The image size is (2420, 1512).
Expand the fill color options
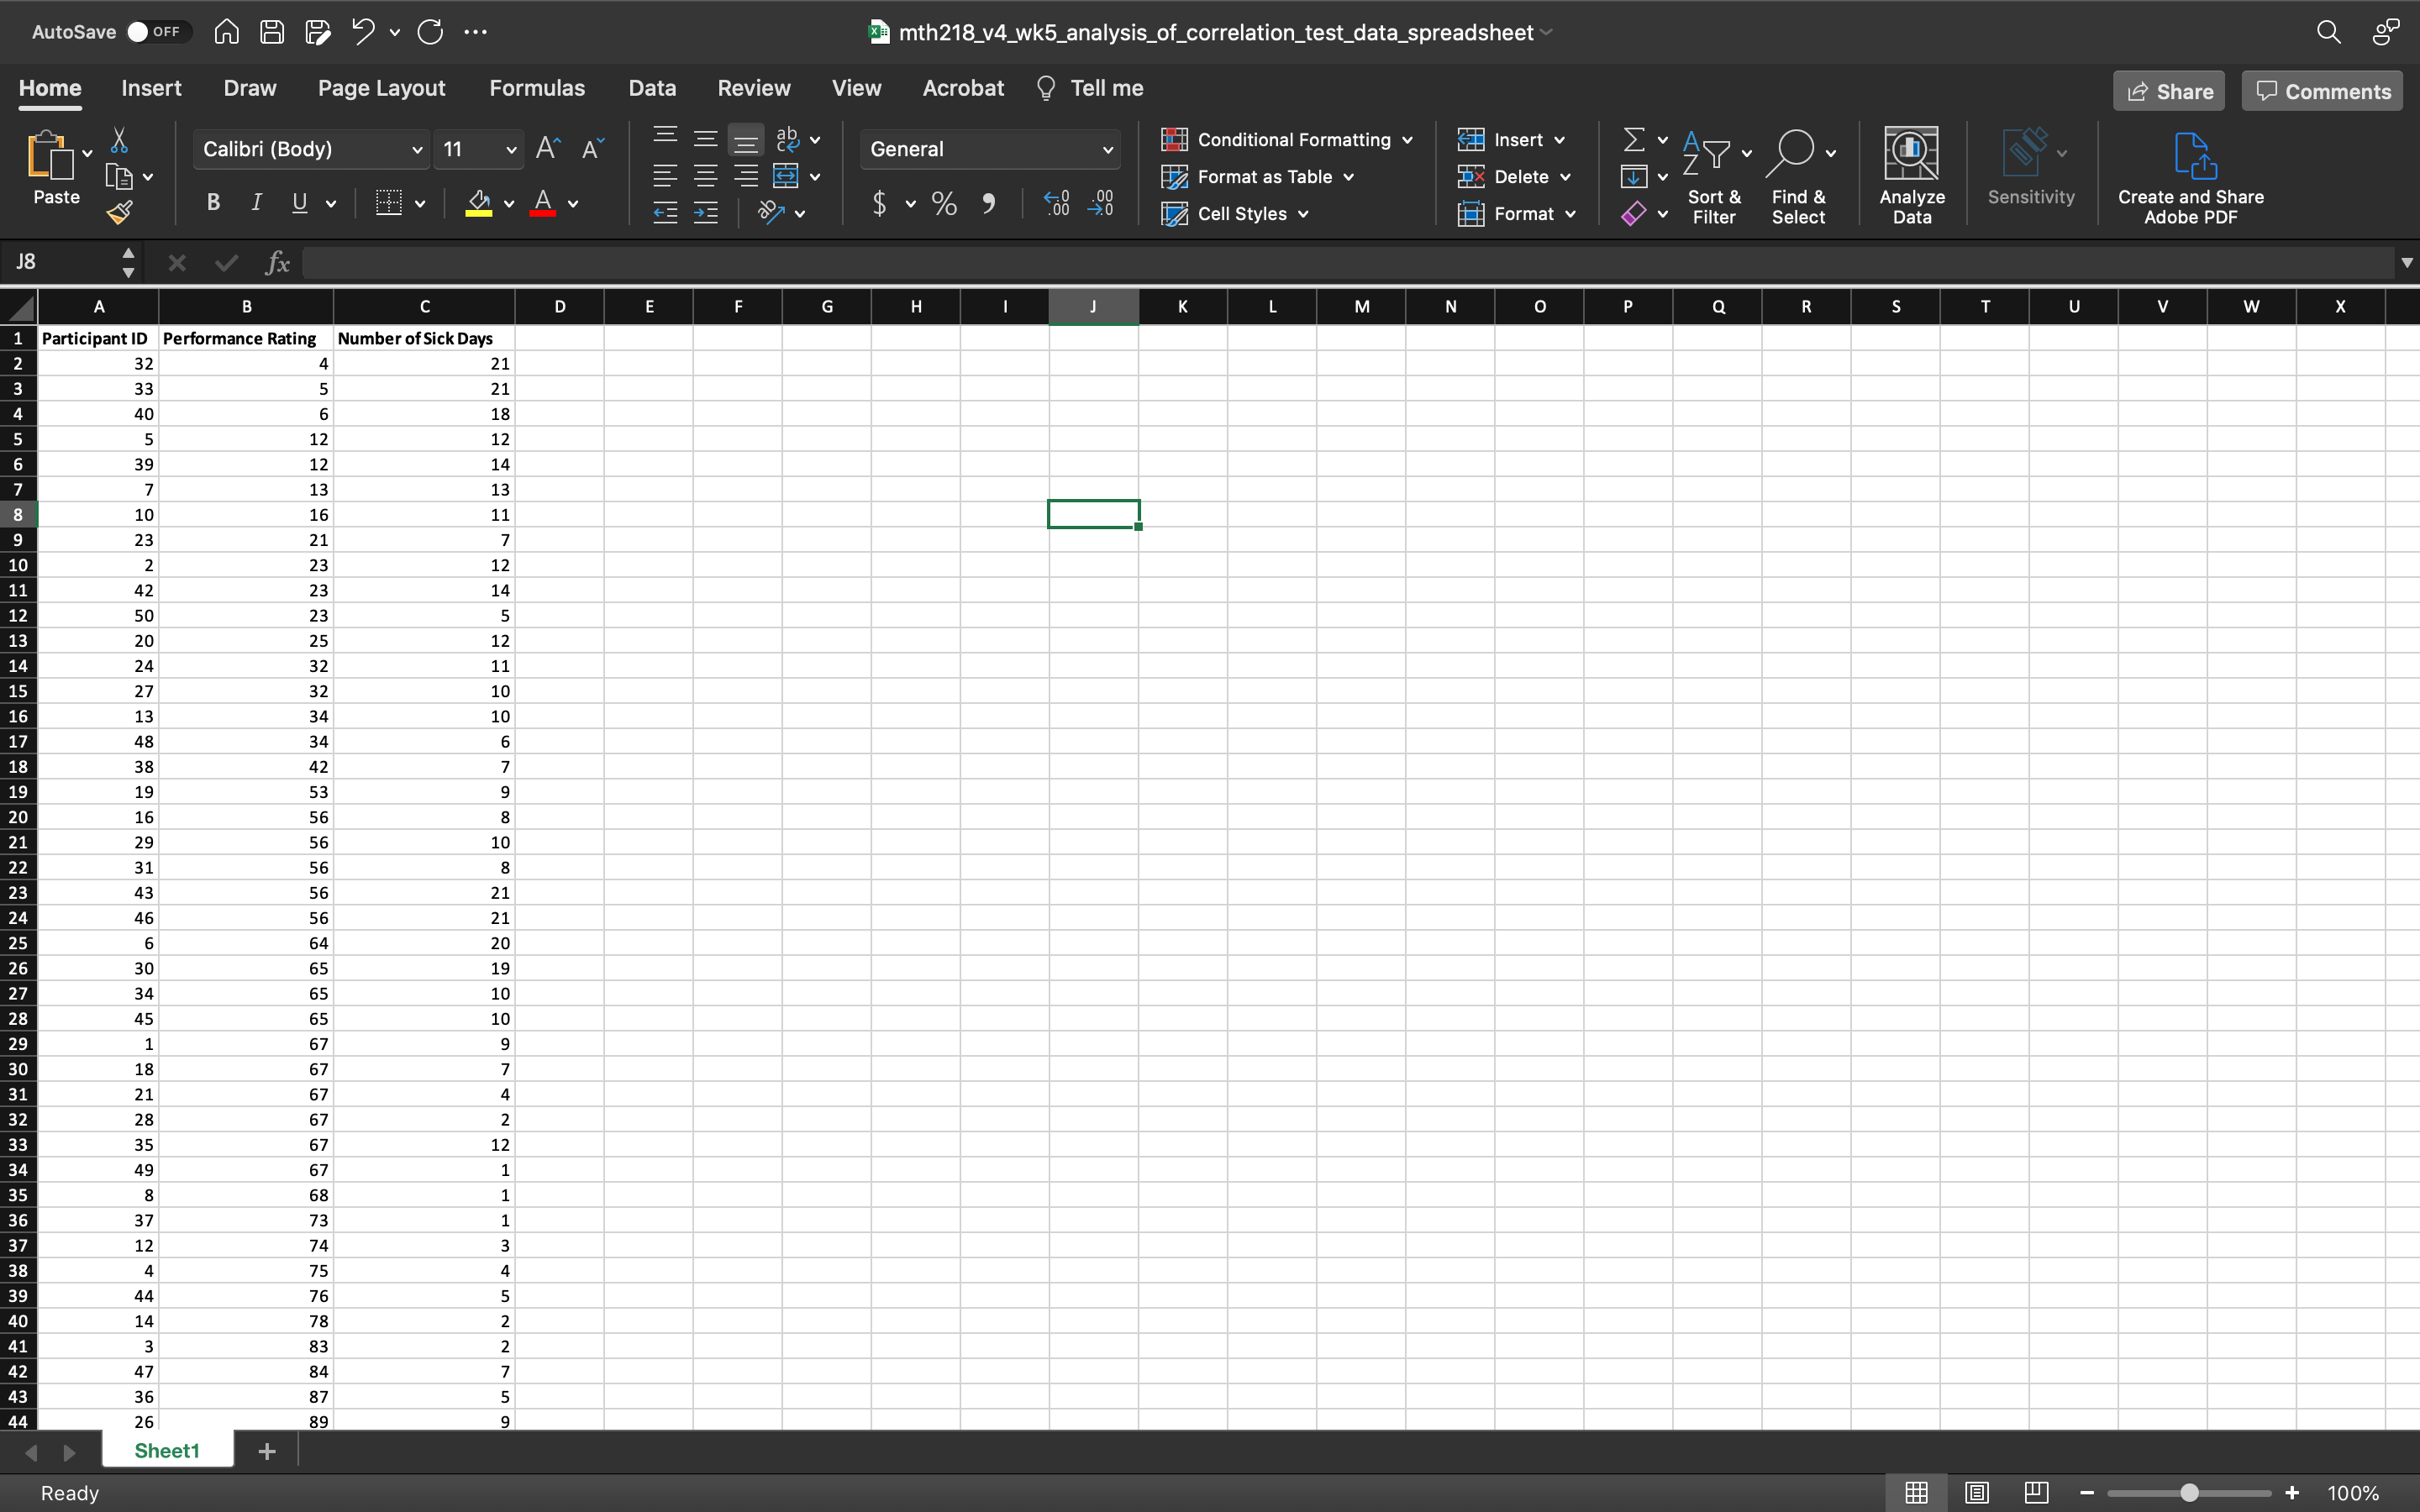tap(508, 203)
